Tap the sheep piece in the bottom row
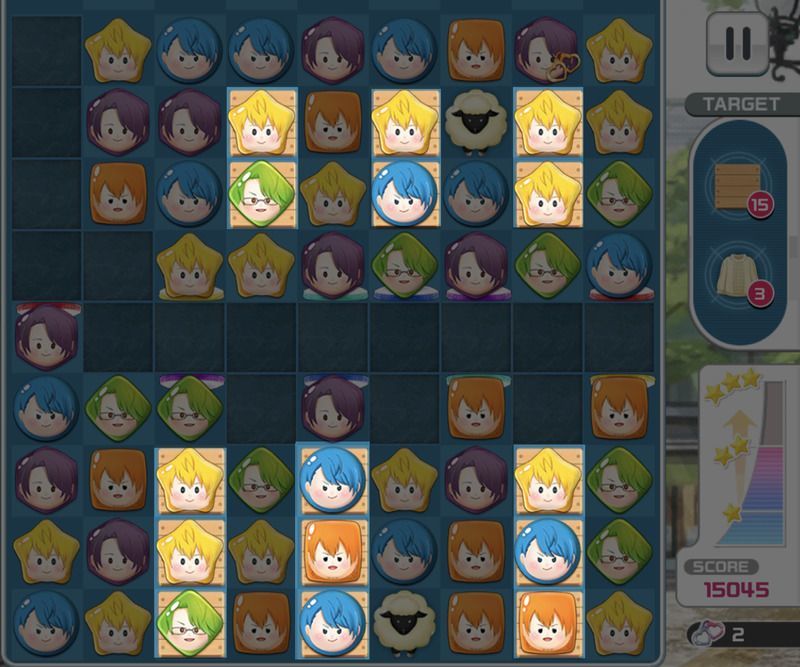 pos(404,624)
